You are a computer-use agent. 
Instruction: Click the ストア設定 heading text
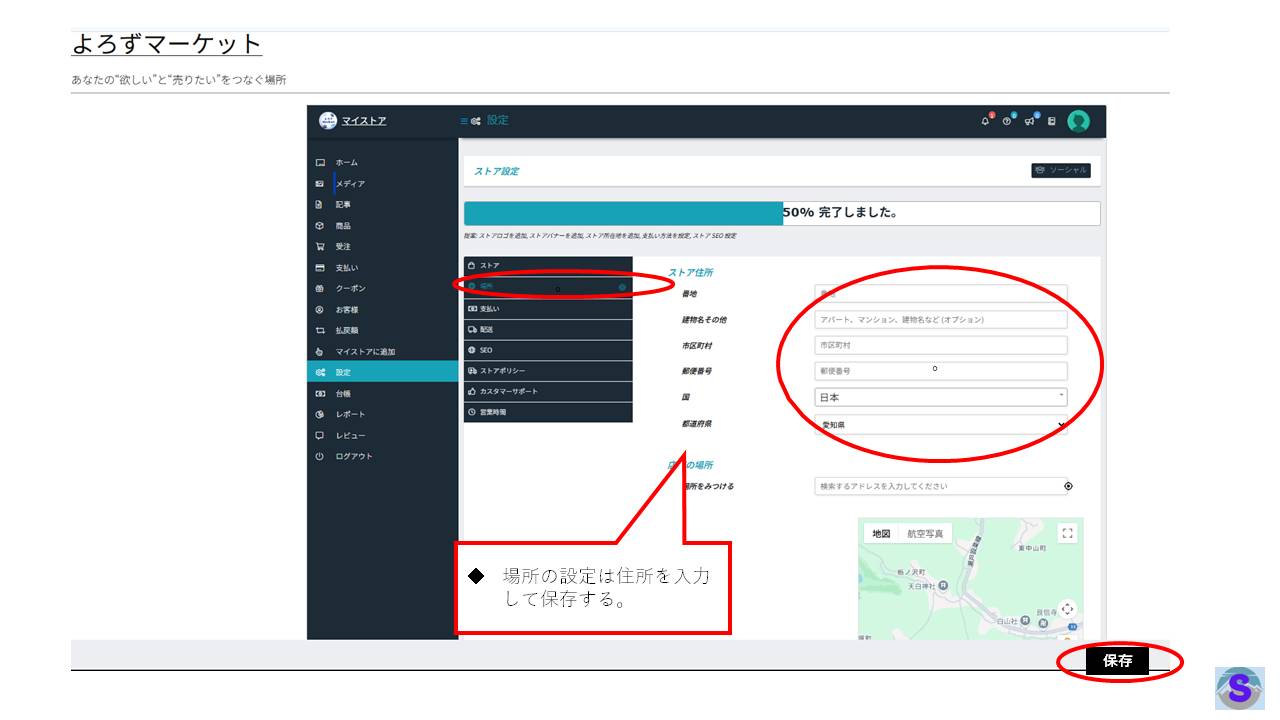(x=496, y=171)
